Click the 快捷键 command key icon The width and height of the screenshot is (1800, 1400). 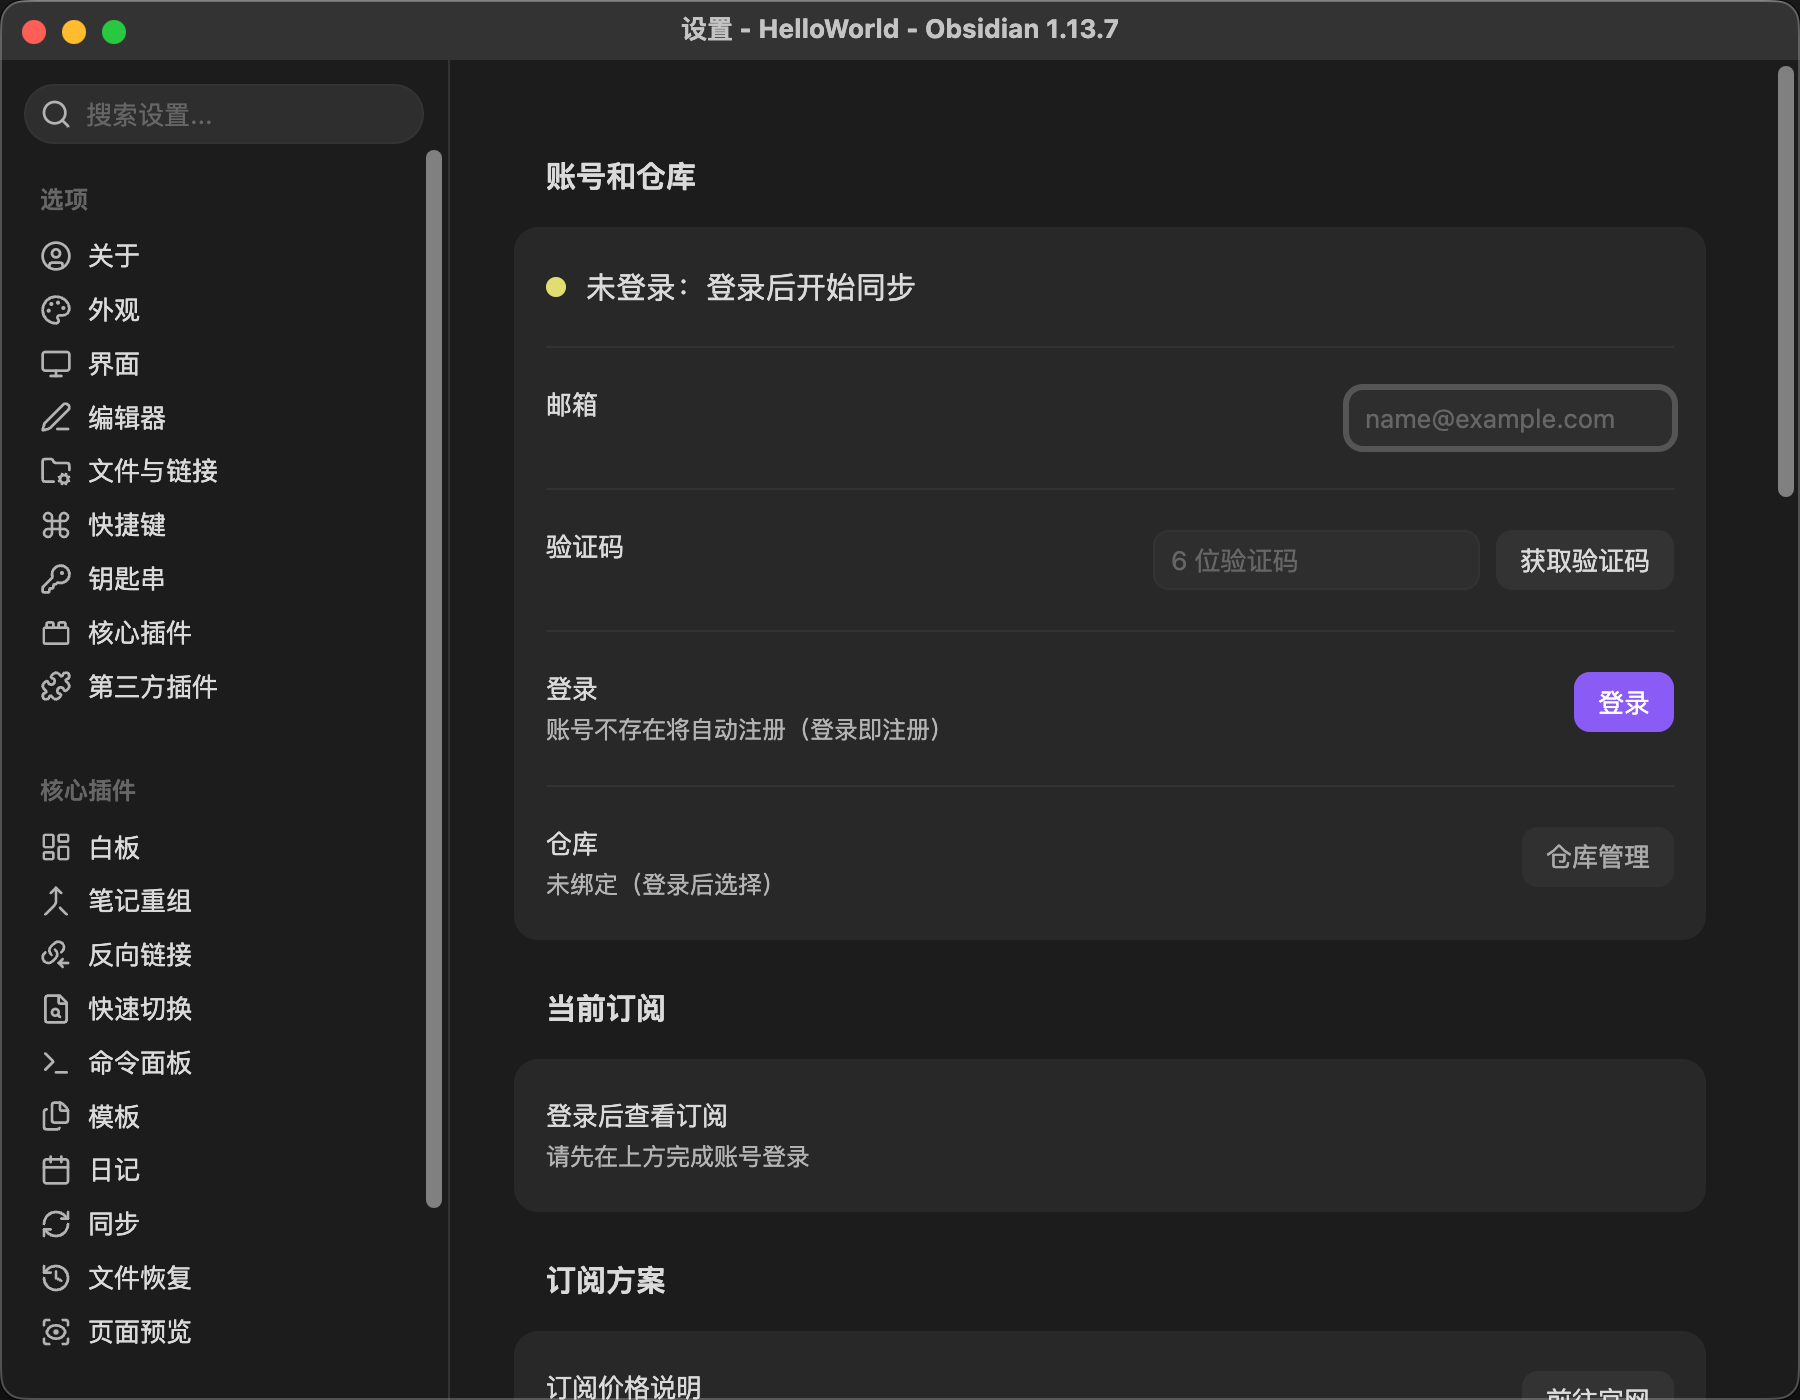pos(56,525)
